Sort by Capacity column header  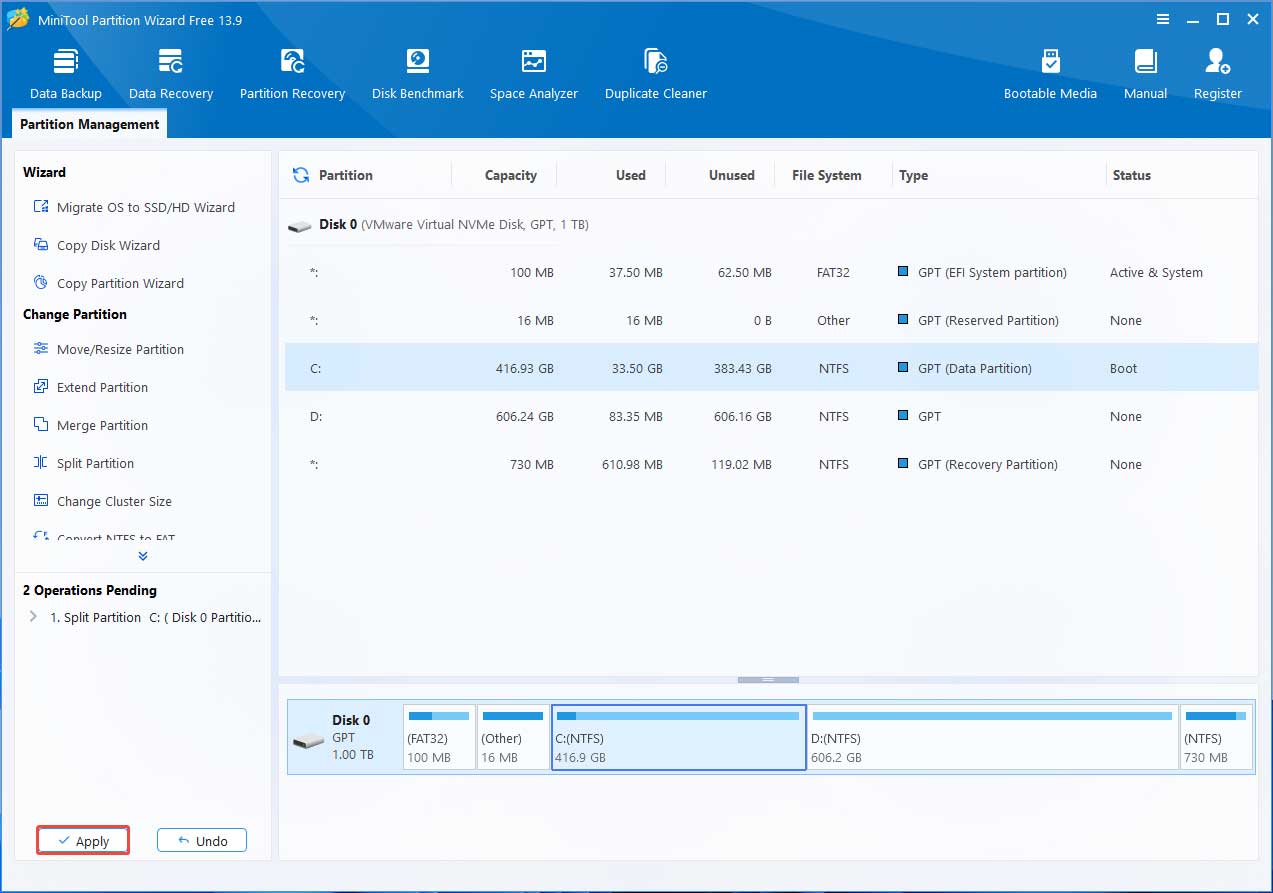coord(510,175)
